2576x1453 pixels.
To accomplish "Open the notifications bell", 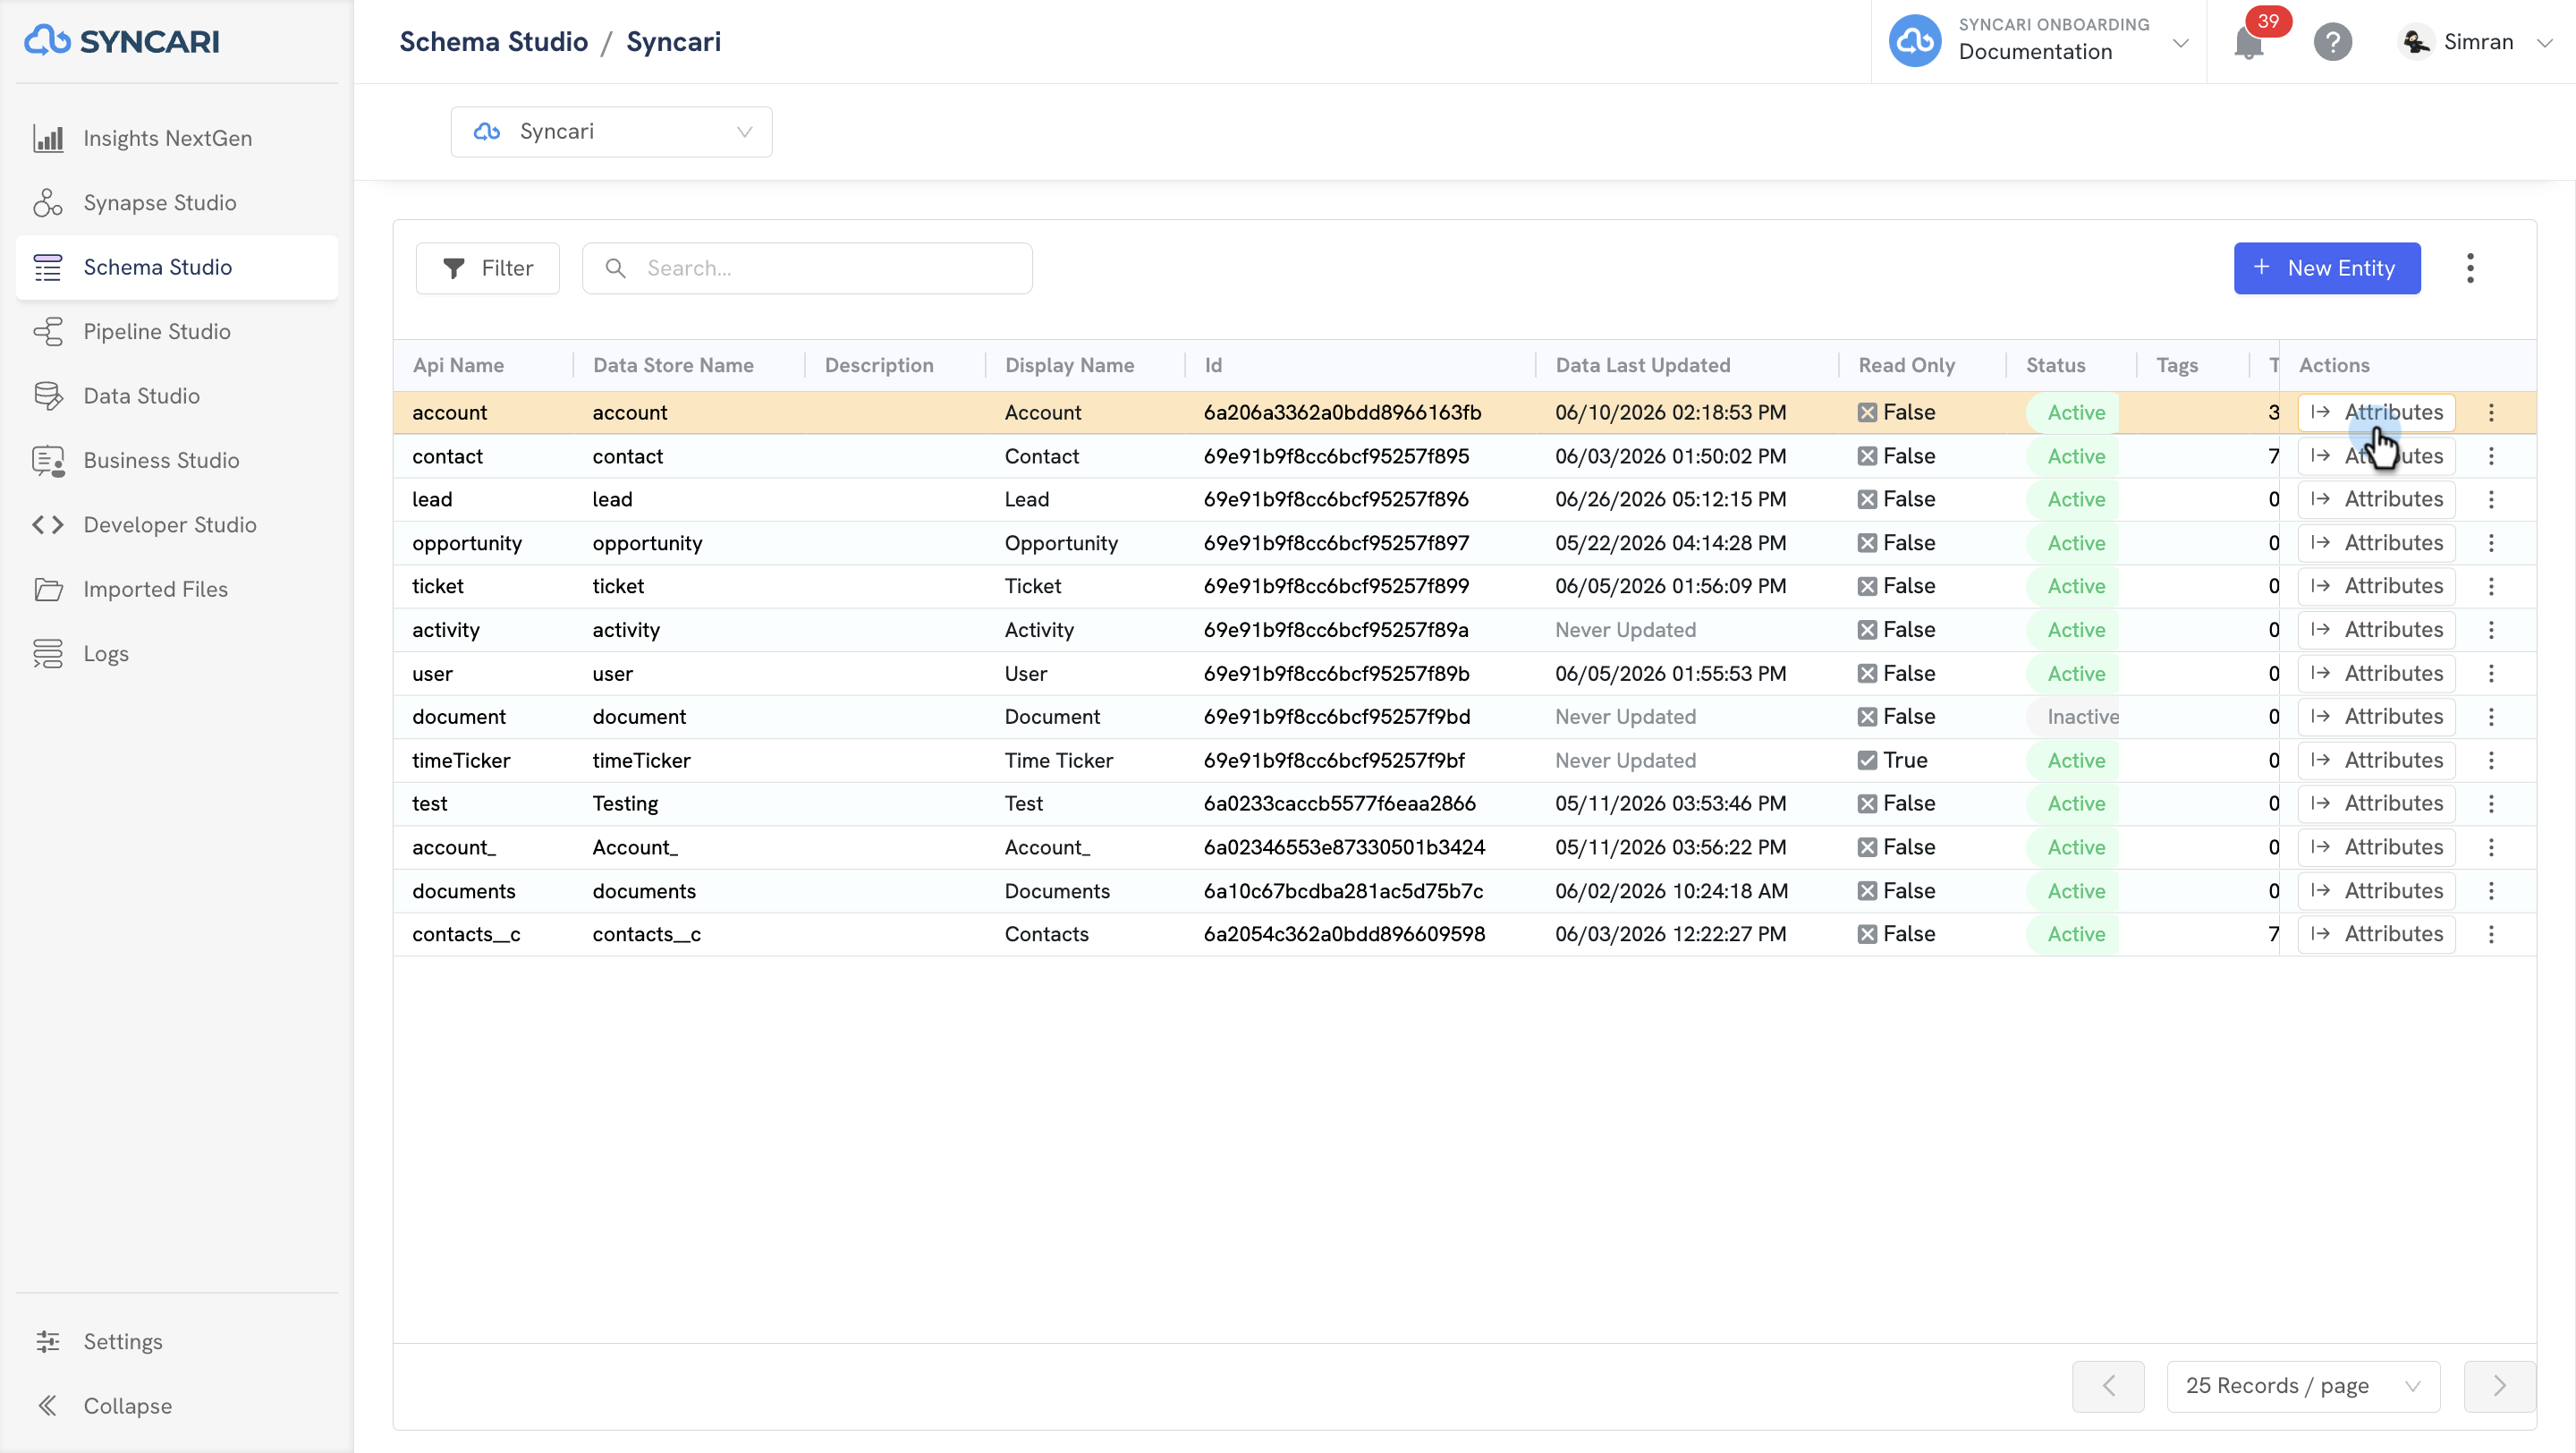I will pos(2249,43).
